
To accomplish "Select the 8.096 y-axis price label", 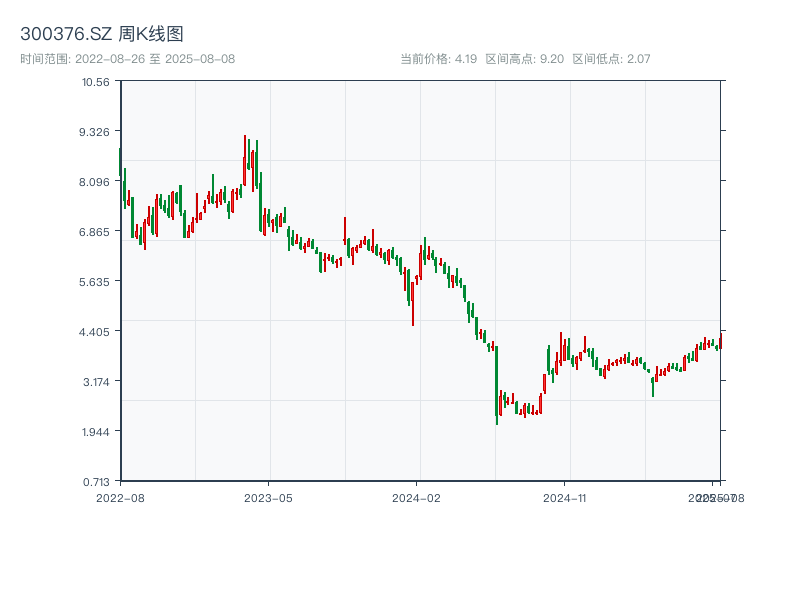I will pos(96,182).
